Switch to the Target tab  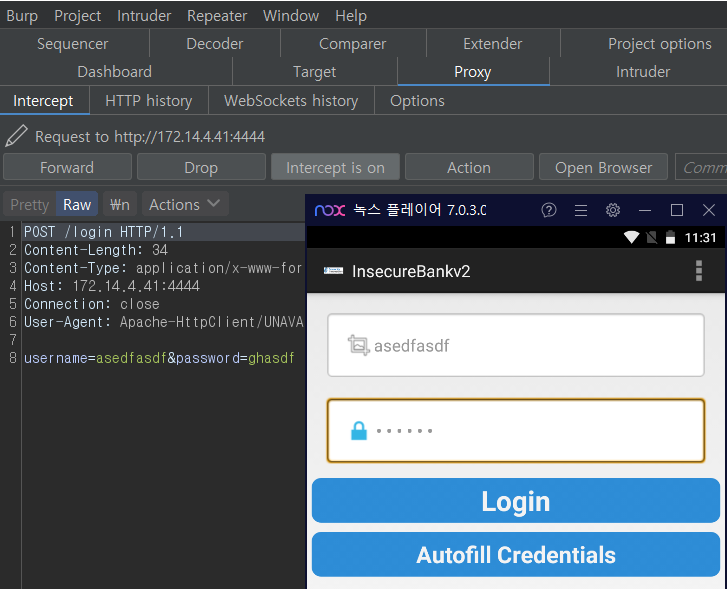pyautogui.click(x=314, y=71)
